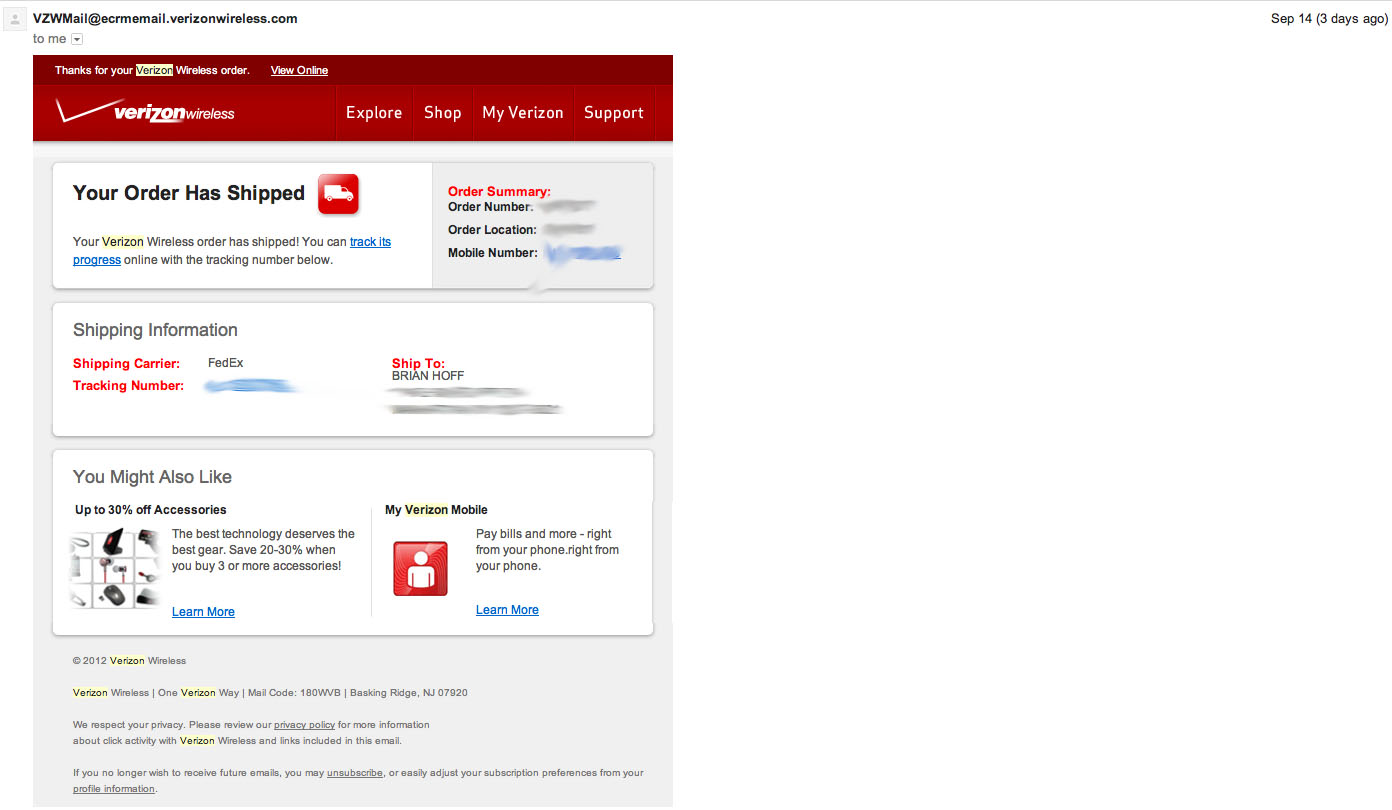This screenshot has height=810, width=1392.
Task: Click the 'Ship To:' label
Action: tap(418, 364)
